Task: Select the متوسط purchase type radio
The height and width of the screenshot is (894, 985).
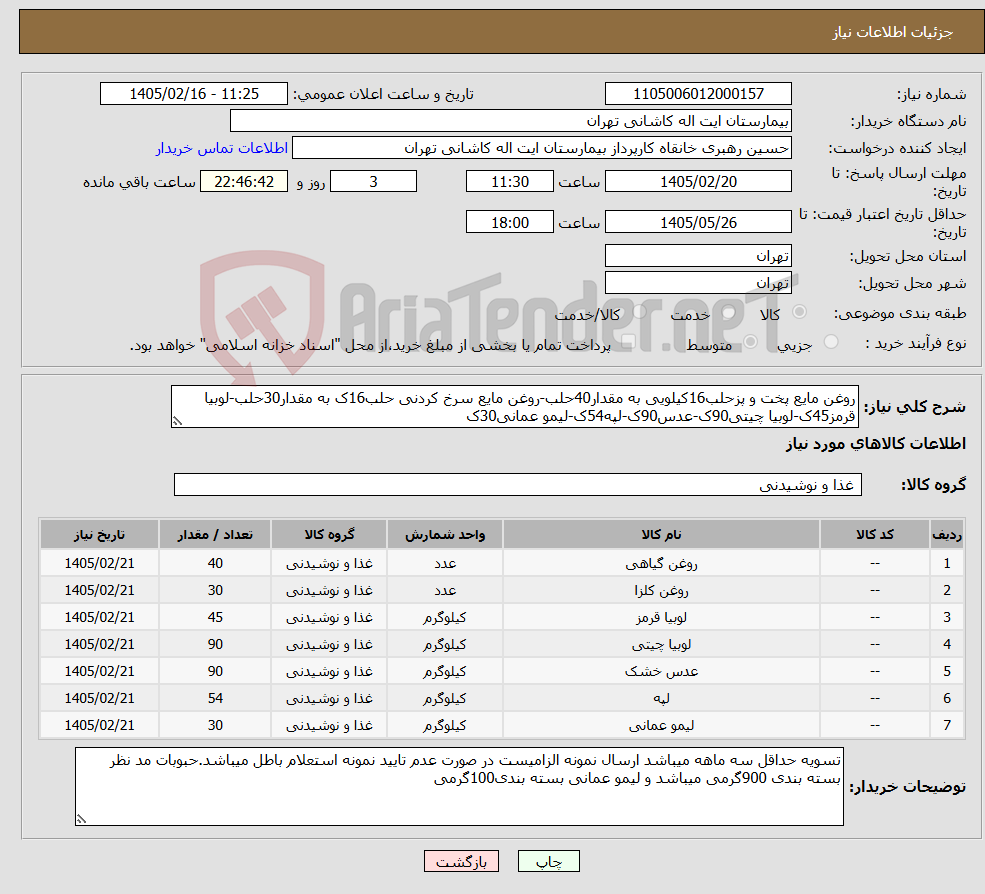Action: [750, 342]
